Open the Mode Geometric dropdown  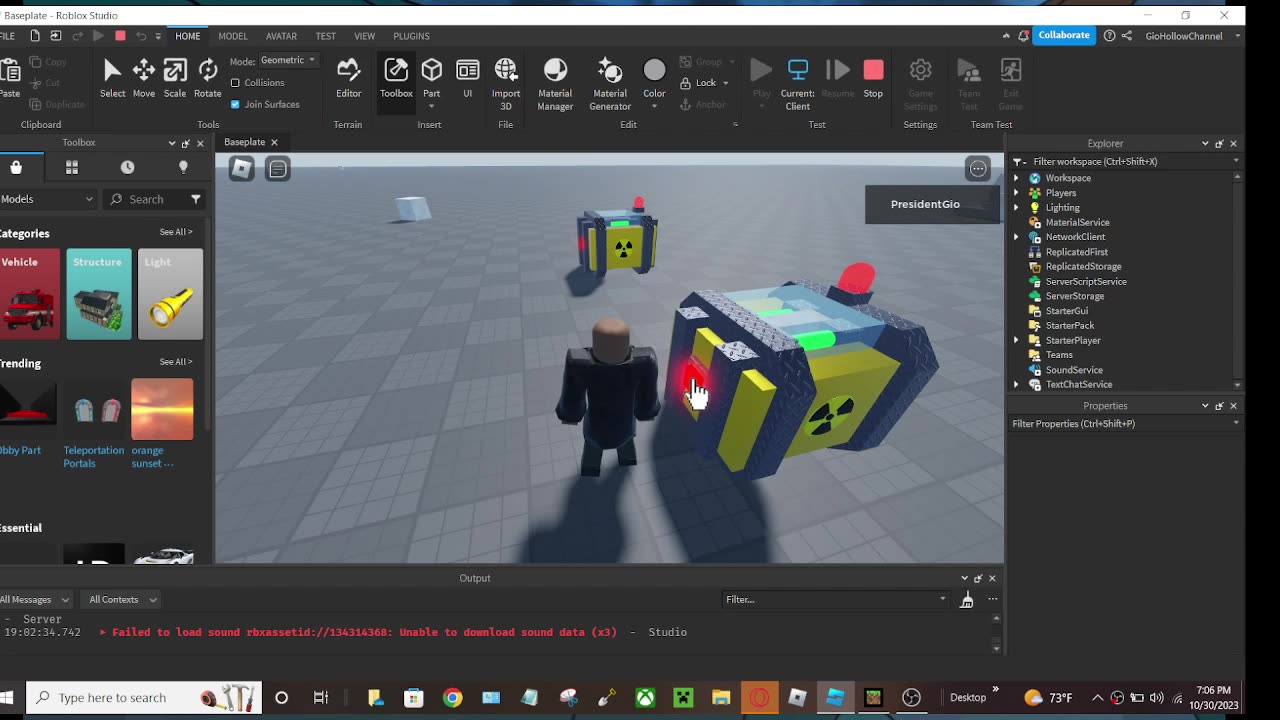(288, 61)
